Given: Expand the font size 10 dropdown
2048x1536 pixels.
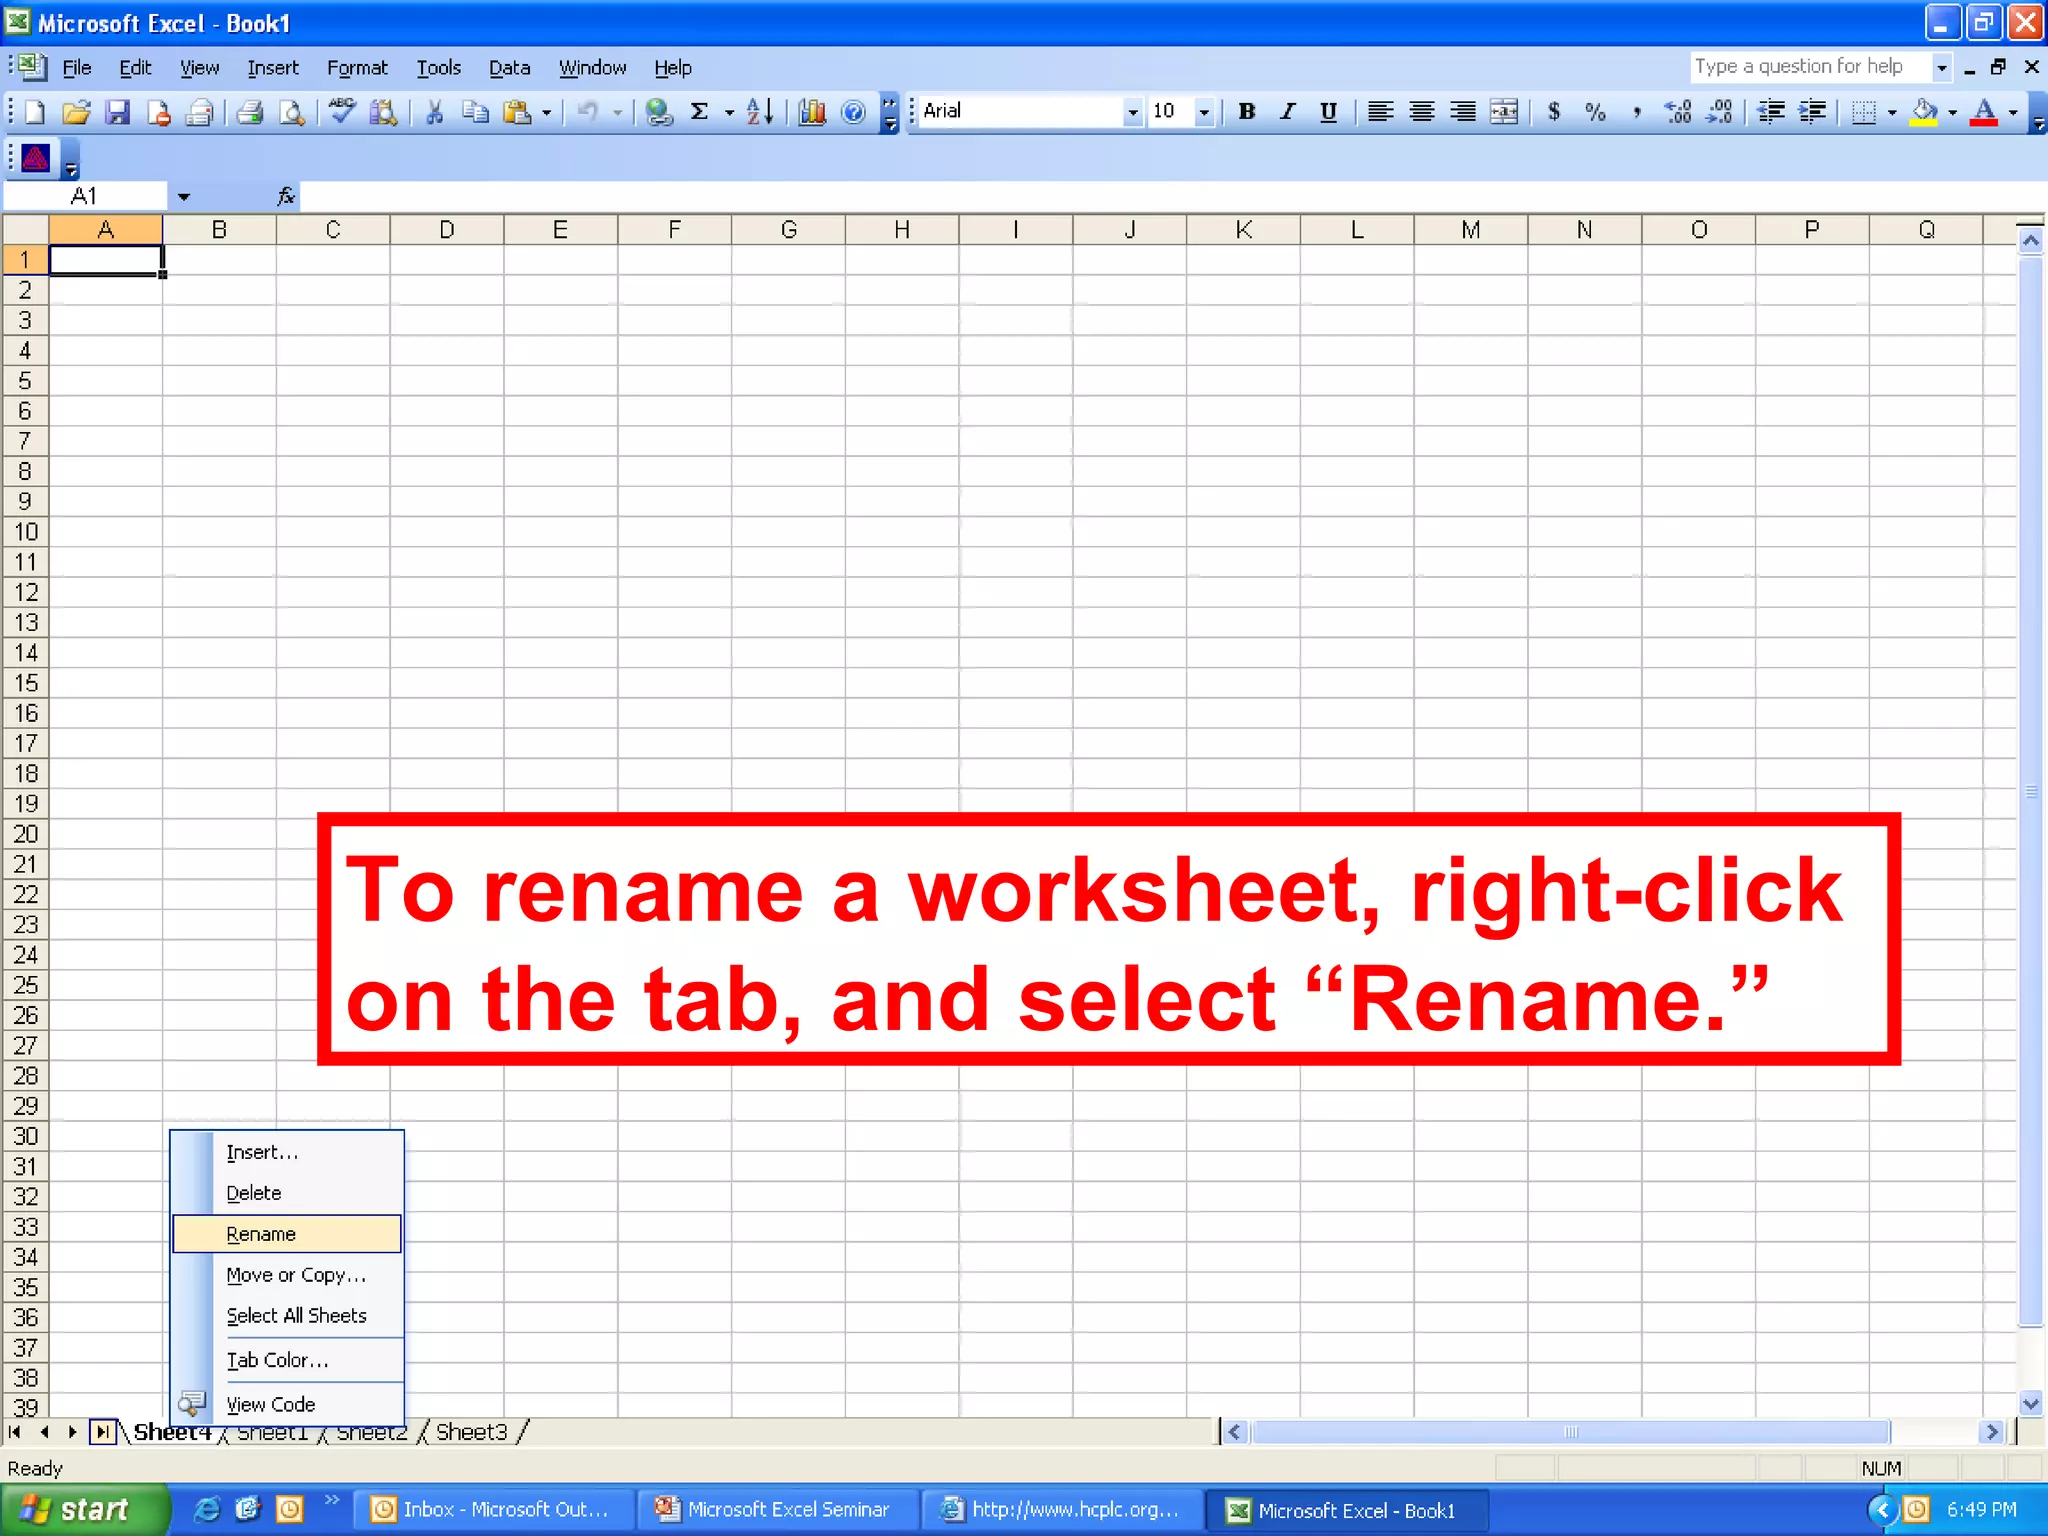Looking at the screenshot, I should [1204, 112].
